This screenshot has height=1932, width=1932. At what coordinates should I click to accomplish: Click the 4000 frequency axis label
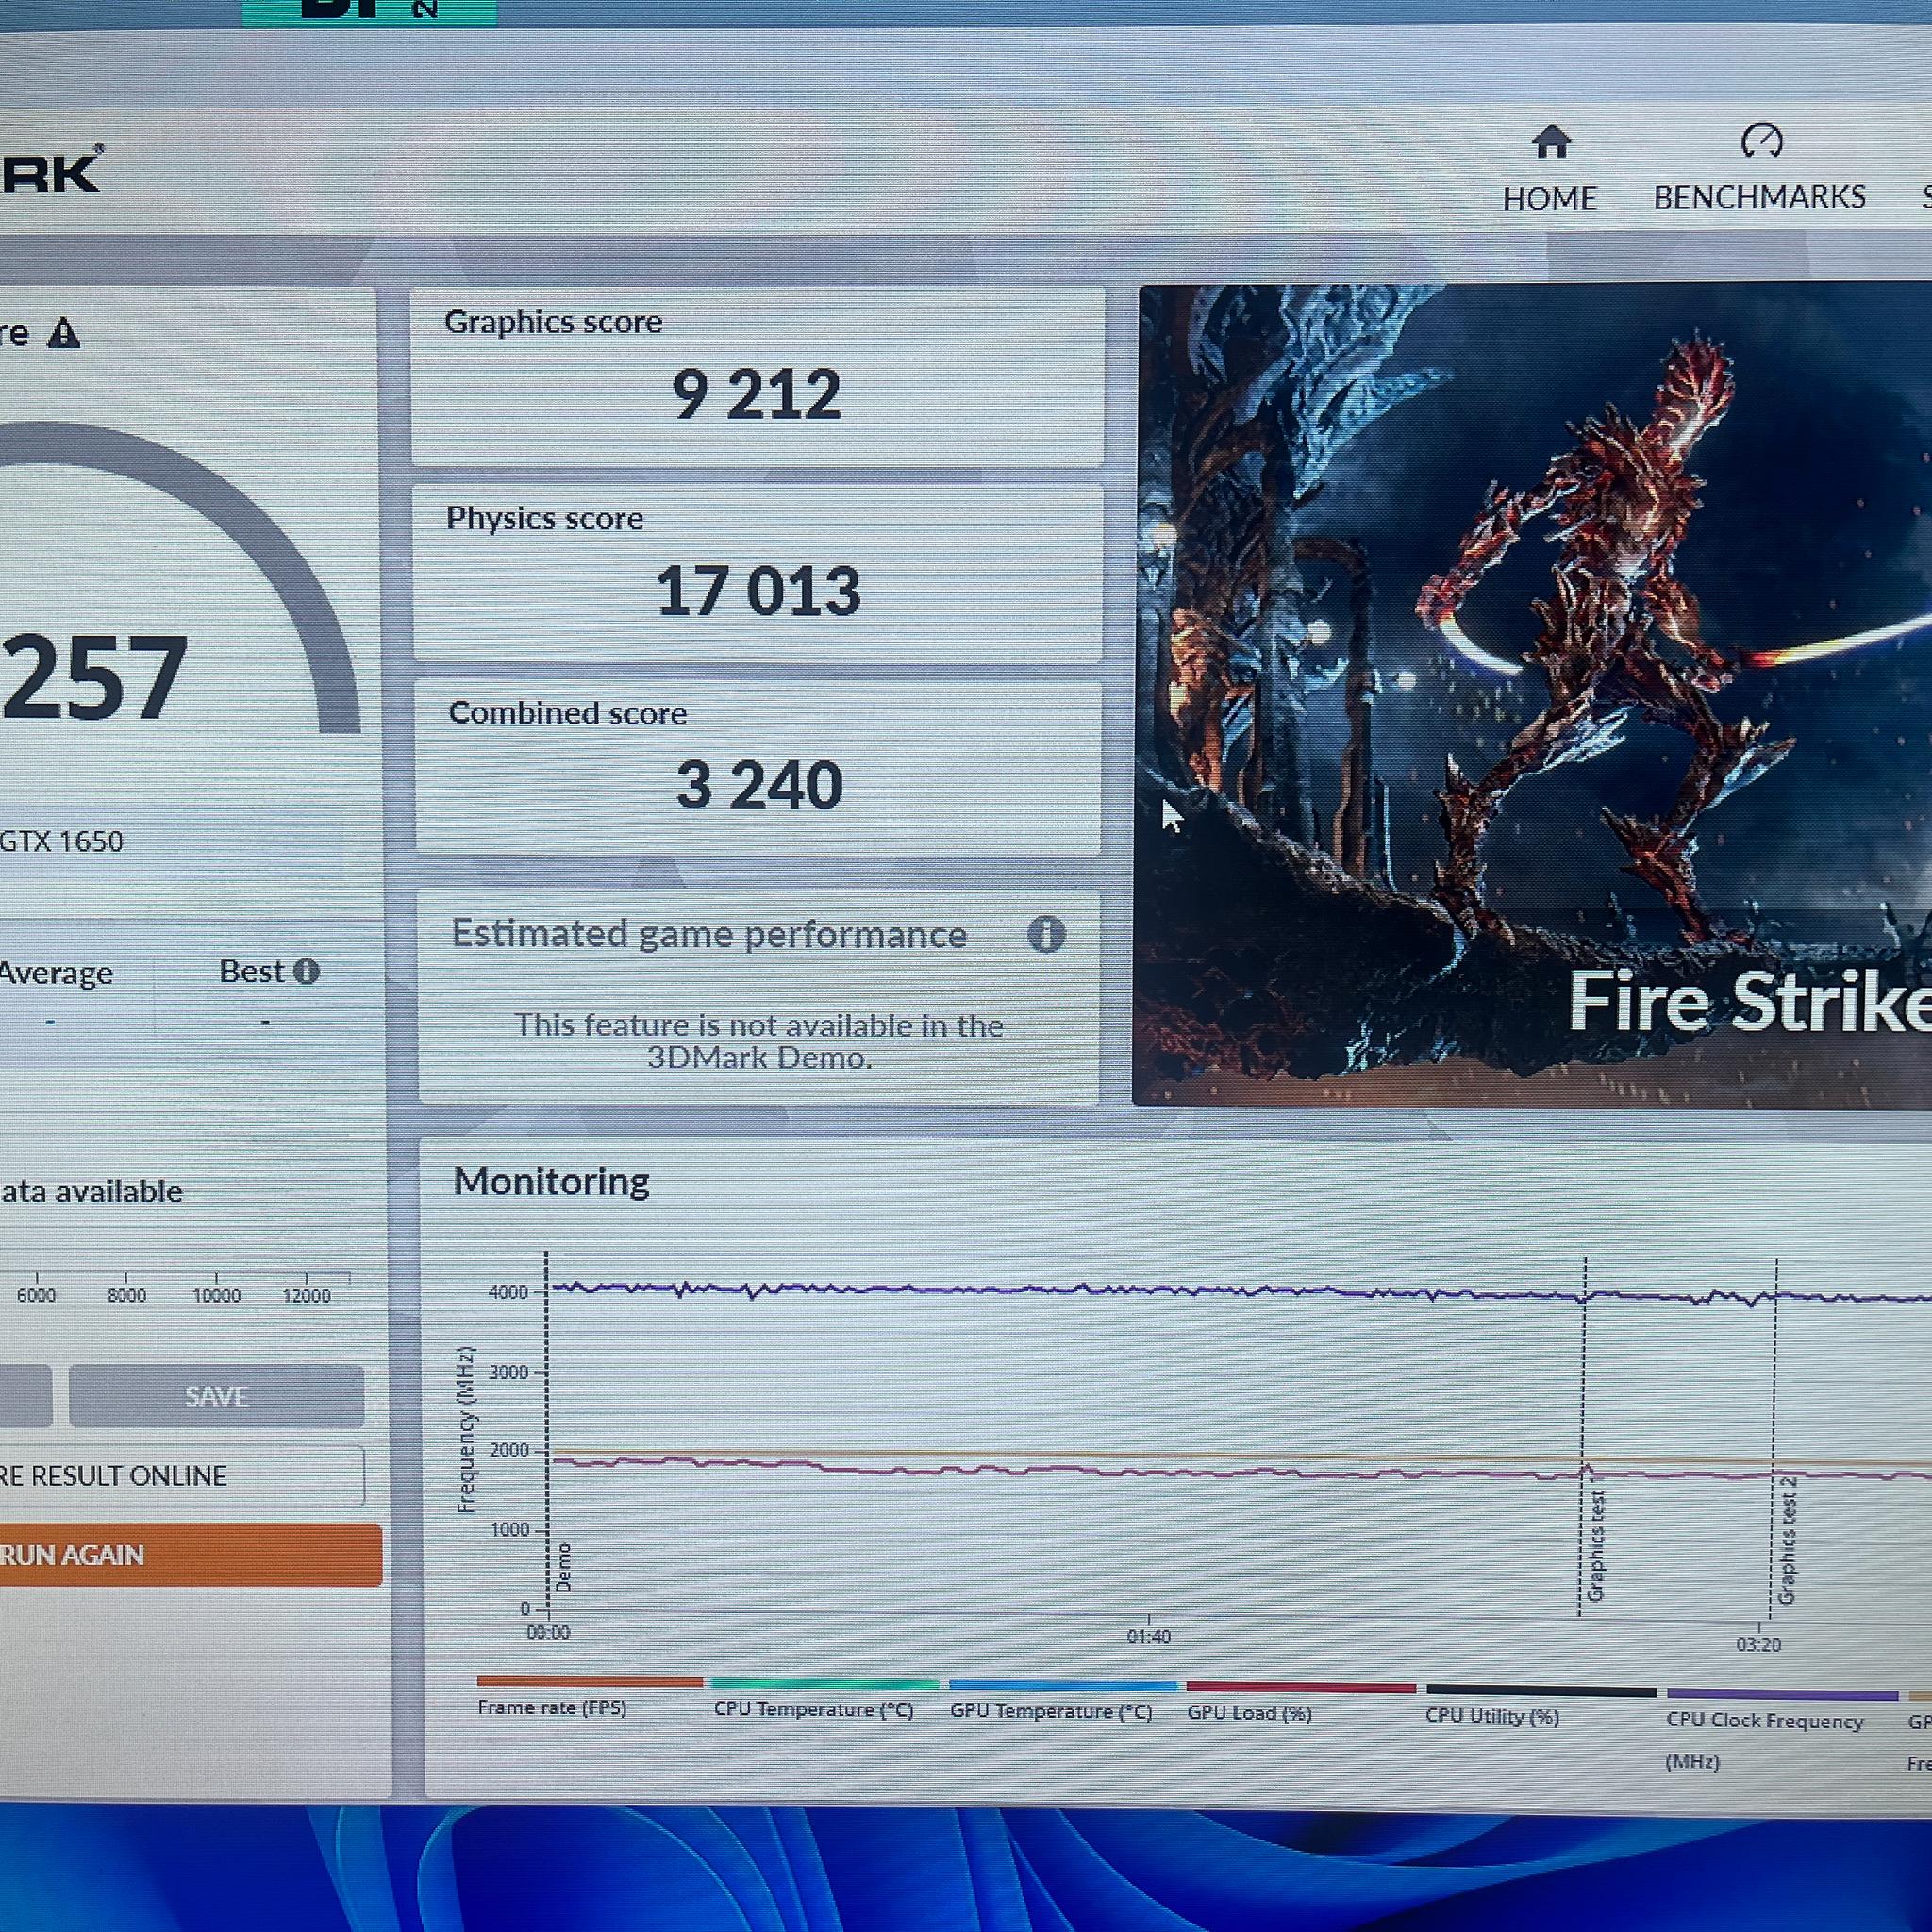[x=508, y=1292]
